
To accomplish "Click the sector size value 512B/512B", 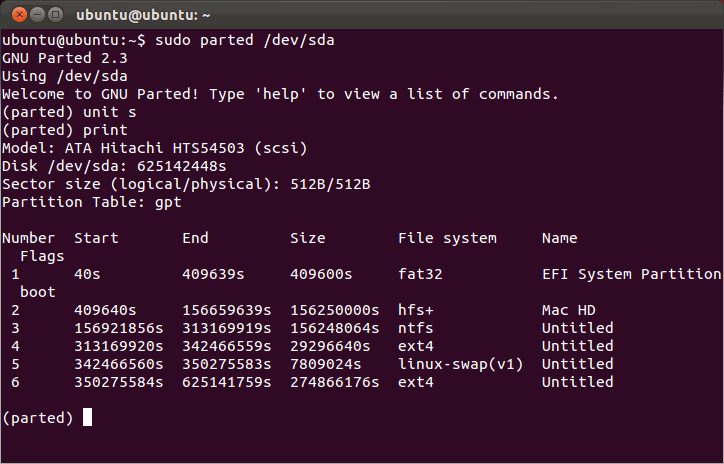I will coord(330,184).
